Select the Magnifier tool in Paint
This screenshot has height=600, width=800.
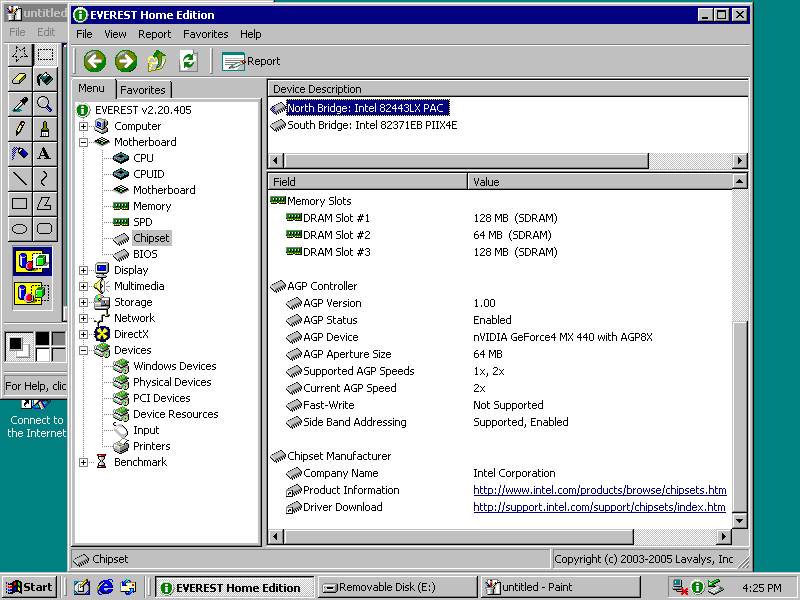coord(44,104)
